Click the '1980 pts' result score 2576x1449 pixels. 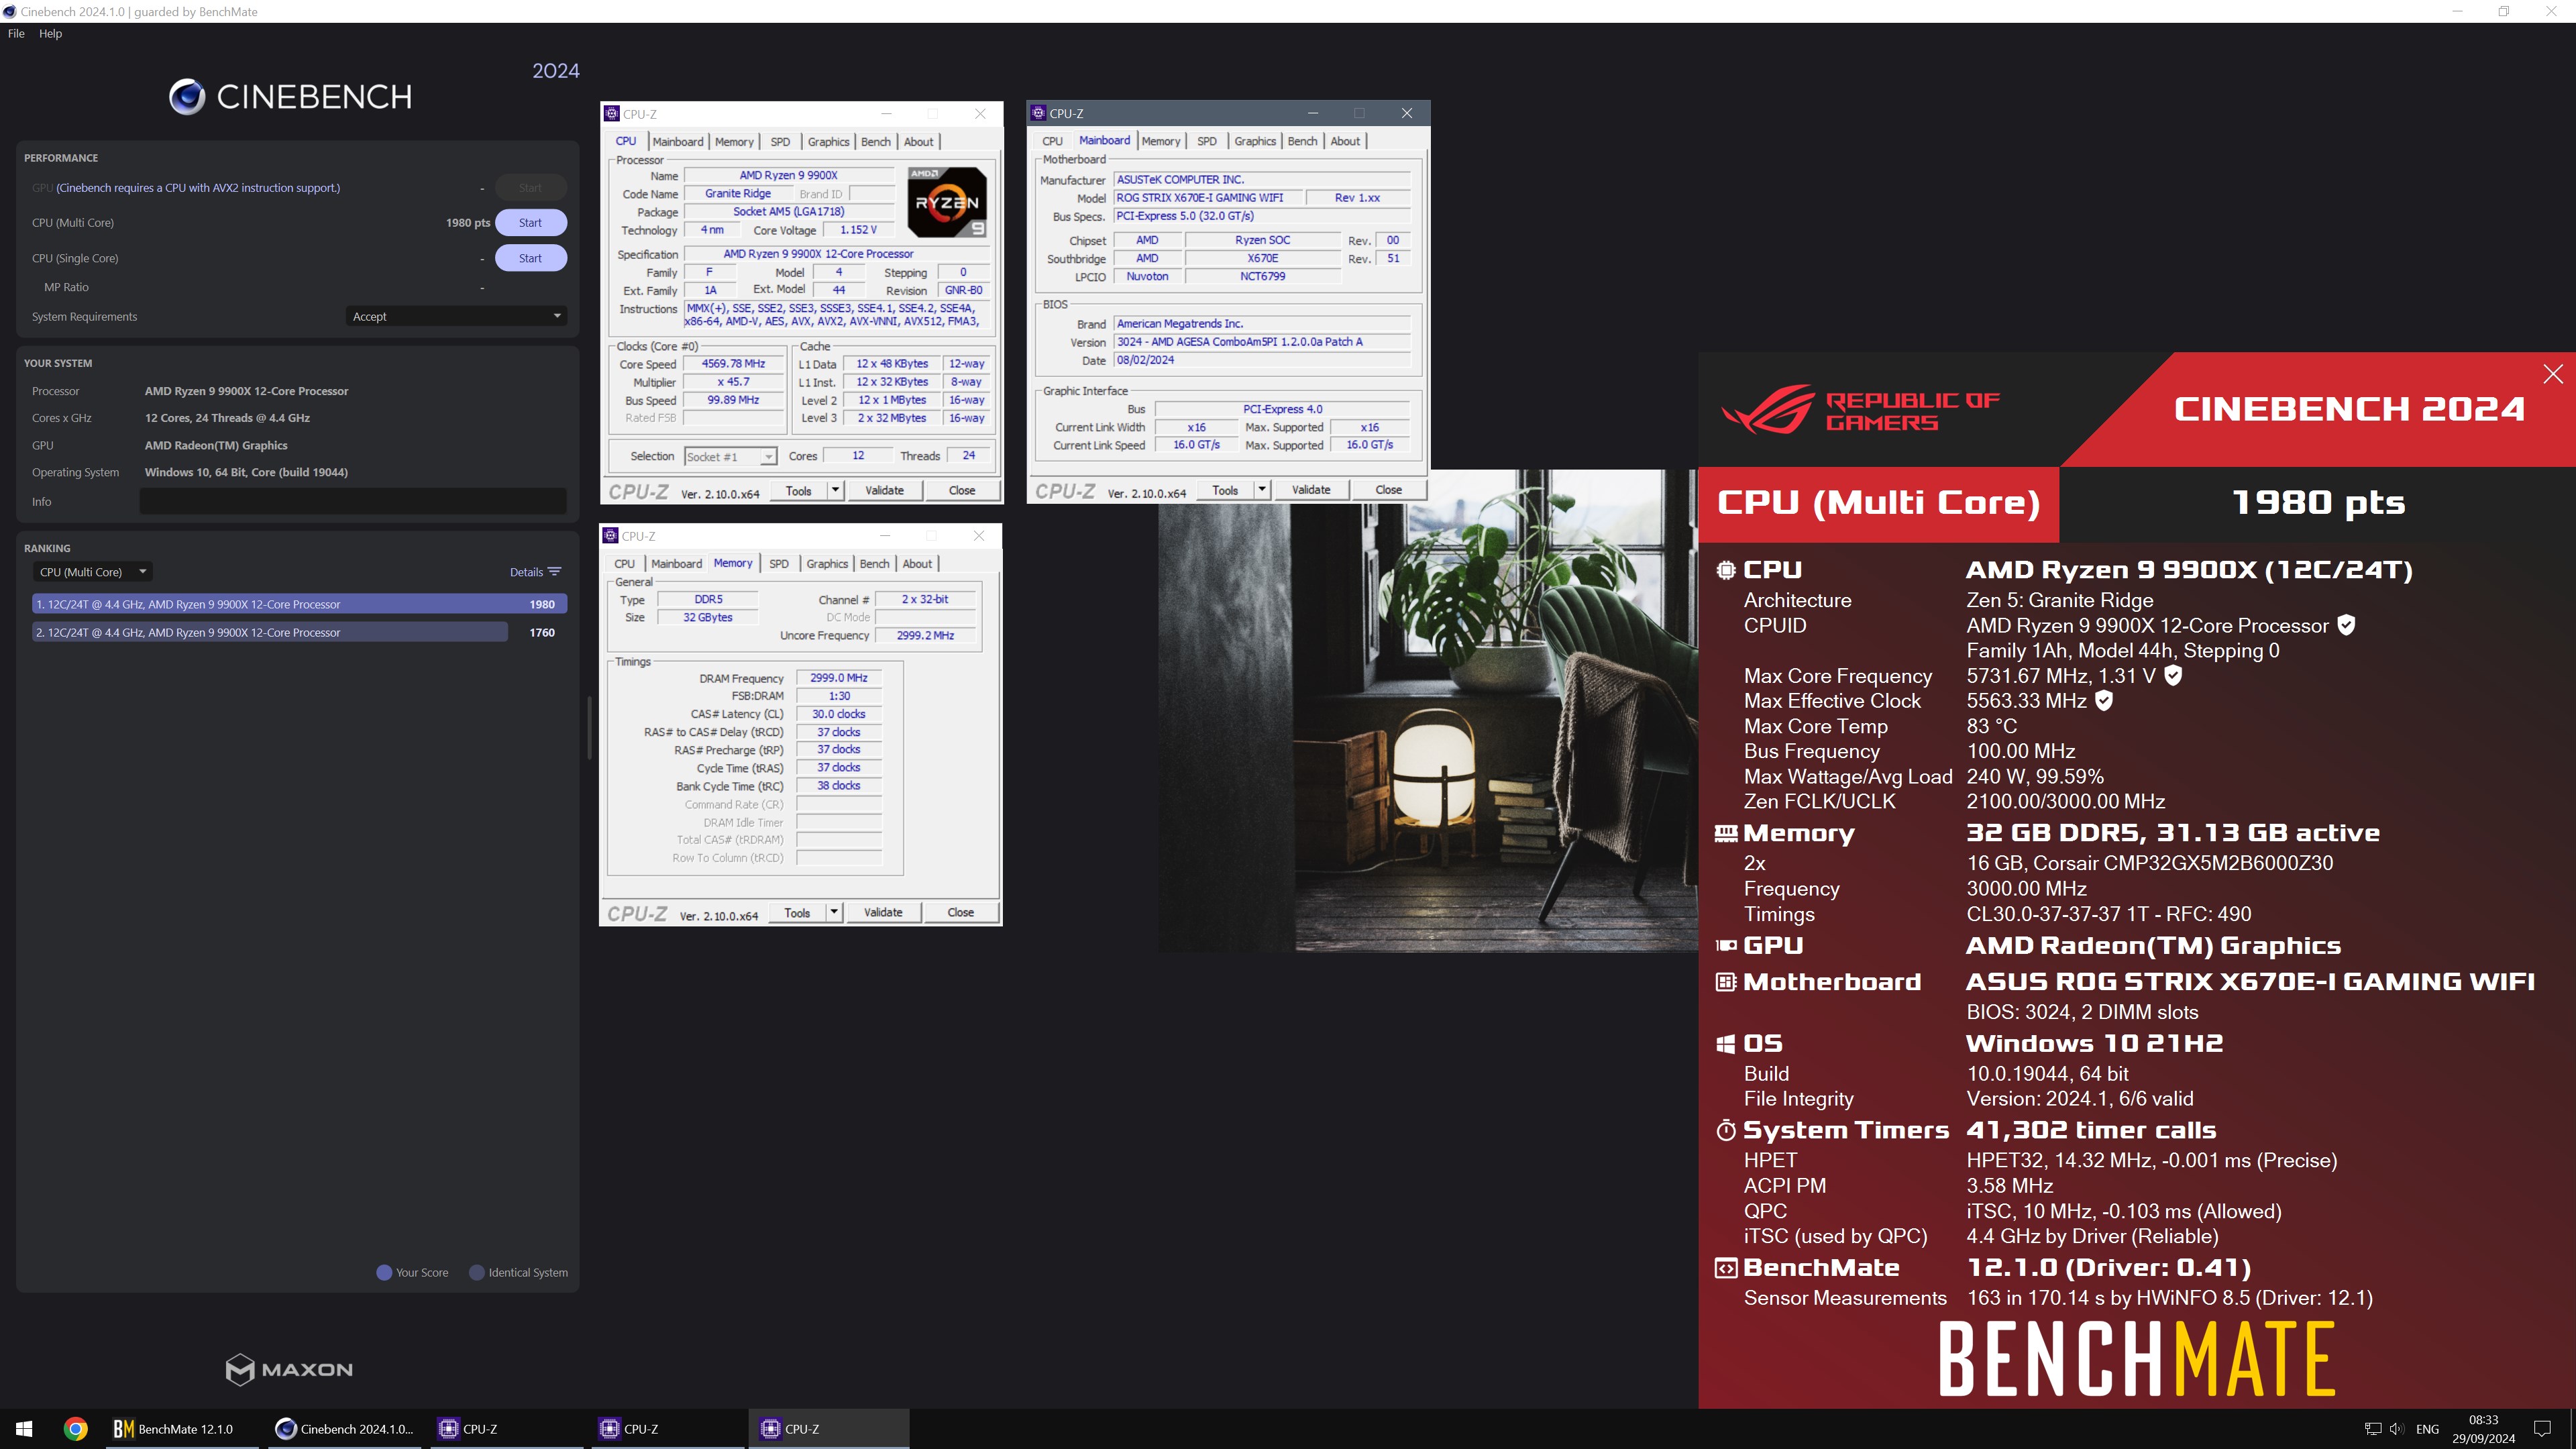2318,502
